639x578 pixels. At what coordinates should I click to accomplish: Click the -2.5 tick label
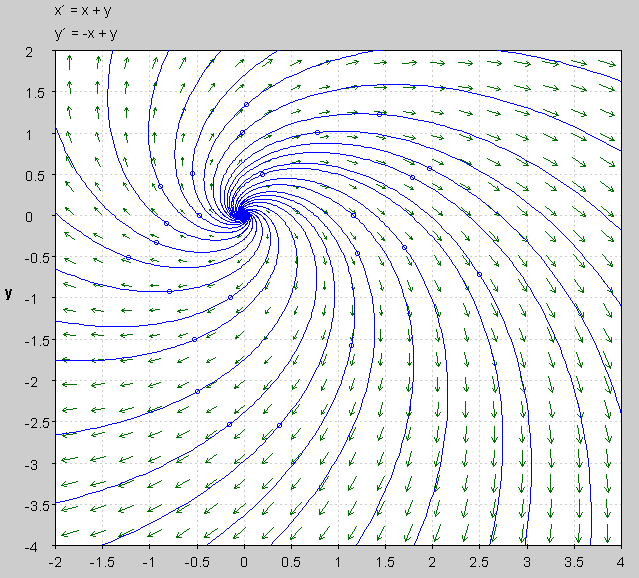37,423
